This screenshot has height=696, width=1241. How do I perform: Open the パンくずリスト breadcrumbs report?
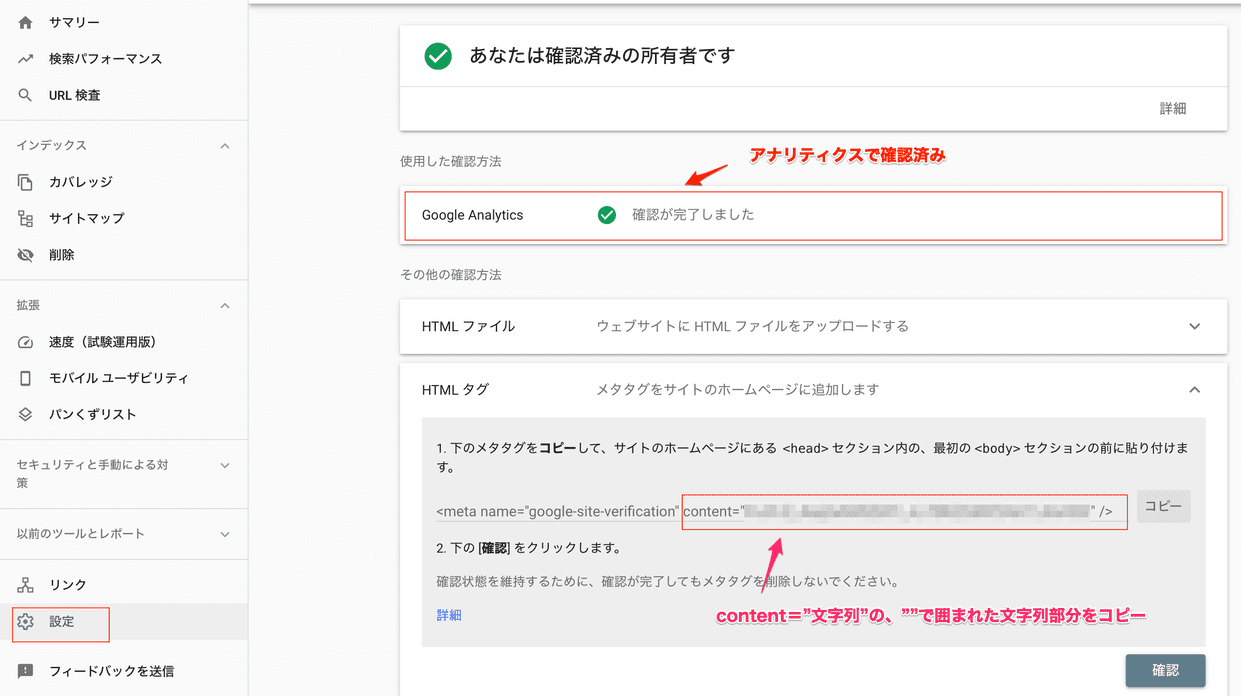tap(90, 413)
